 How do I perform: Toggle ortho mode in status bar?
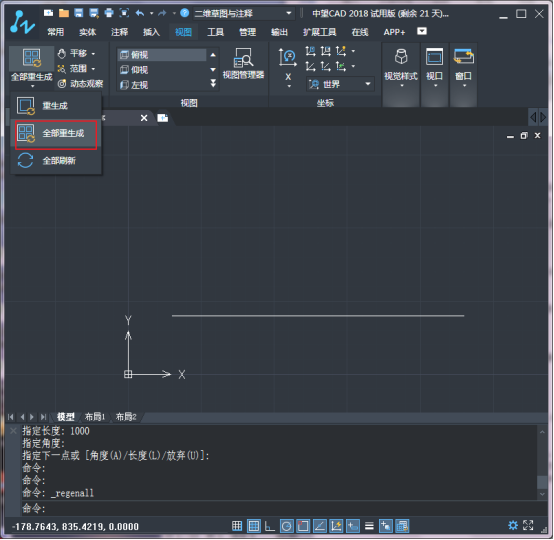point(270,526)
